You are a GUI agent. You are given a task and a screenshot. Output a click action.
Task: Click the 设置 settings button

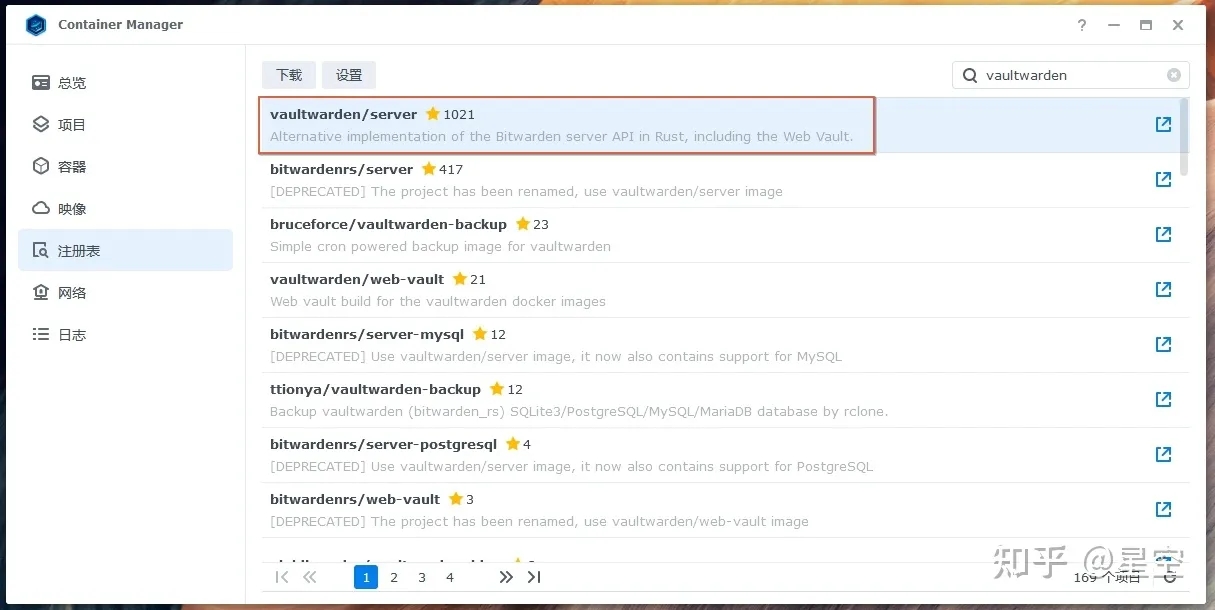coord(349,75)
